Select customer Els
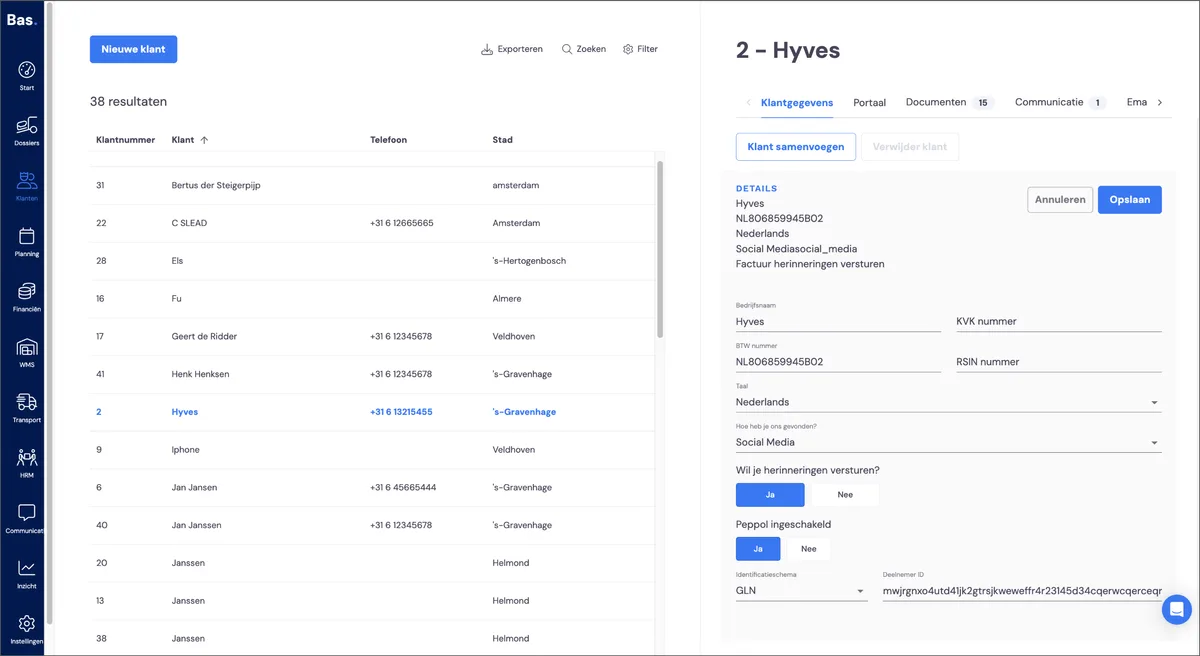Viewport: 1200px width, 656px height. tap(372, 261)
